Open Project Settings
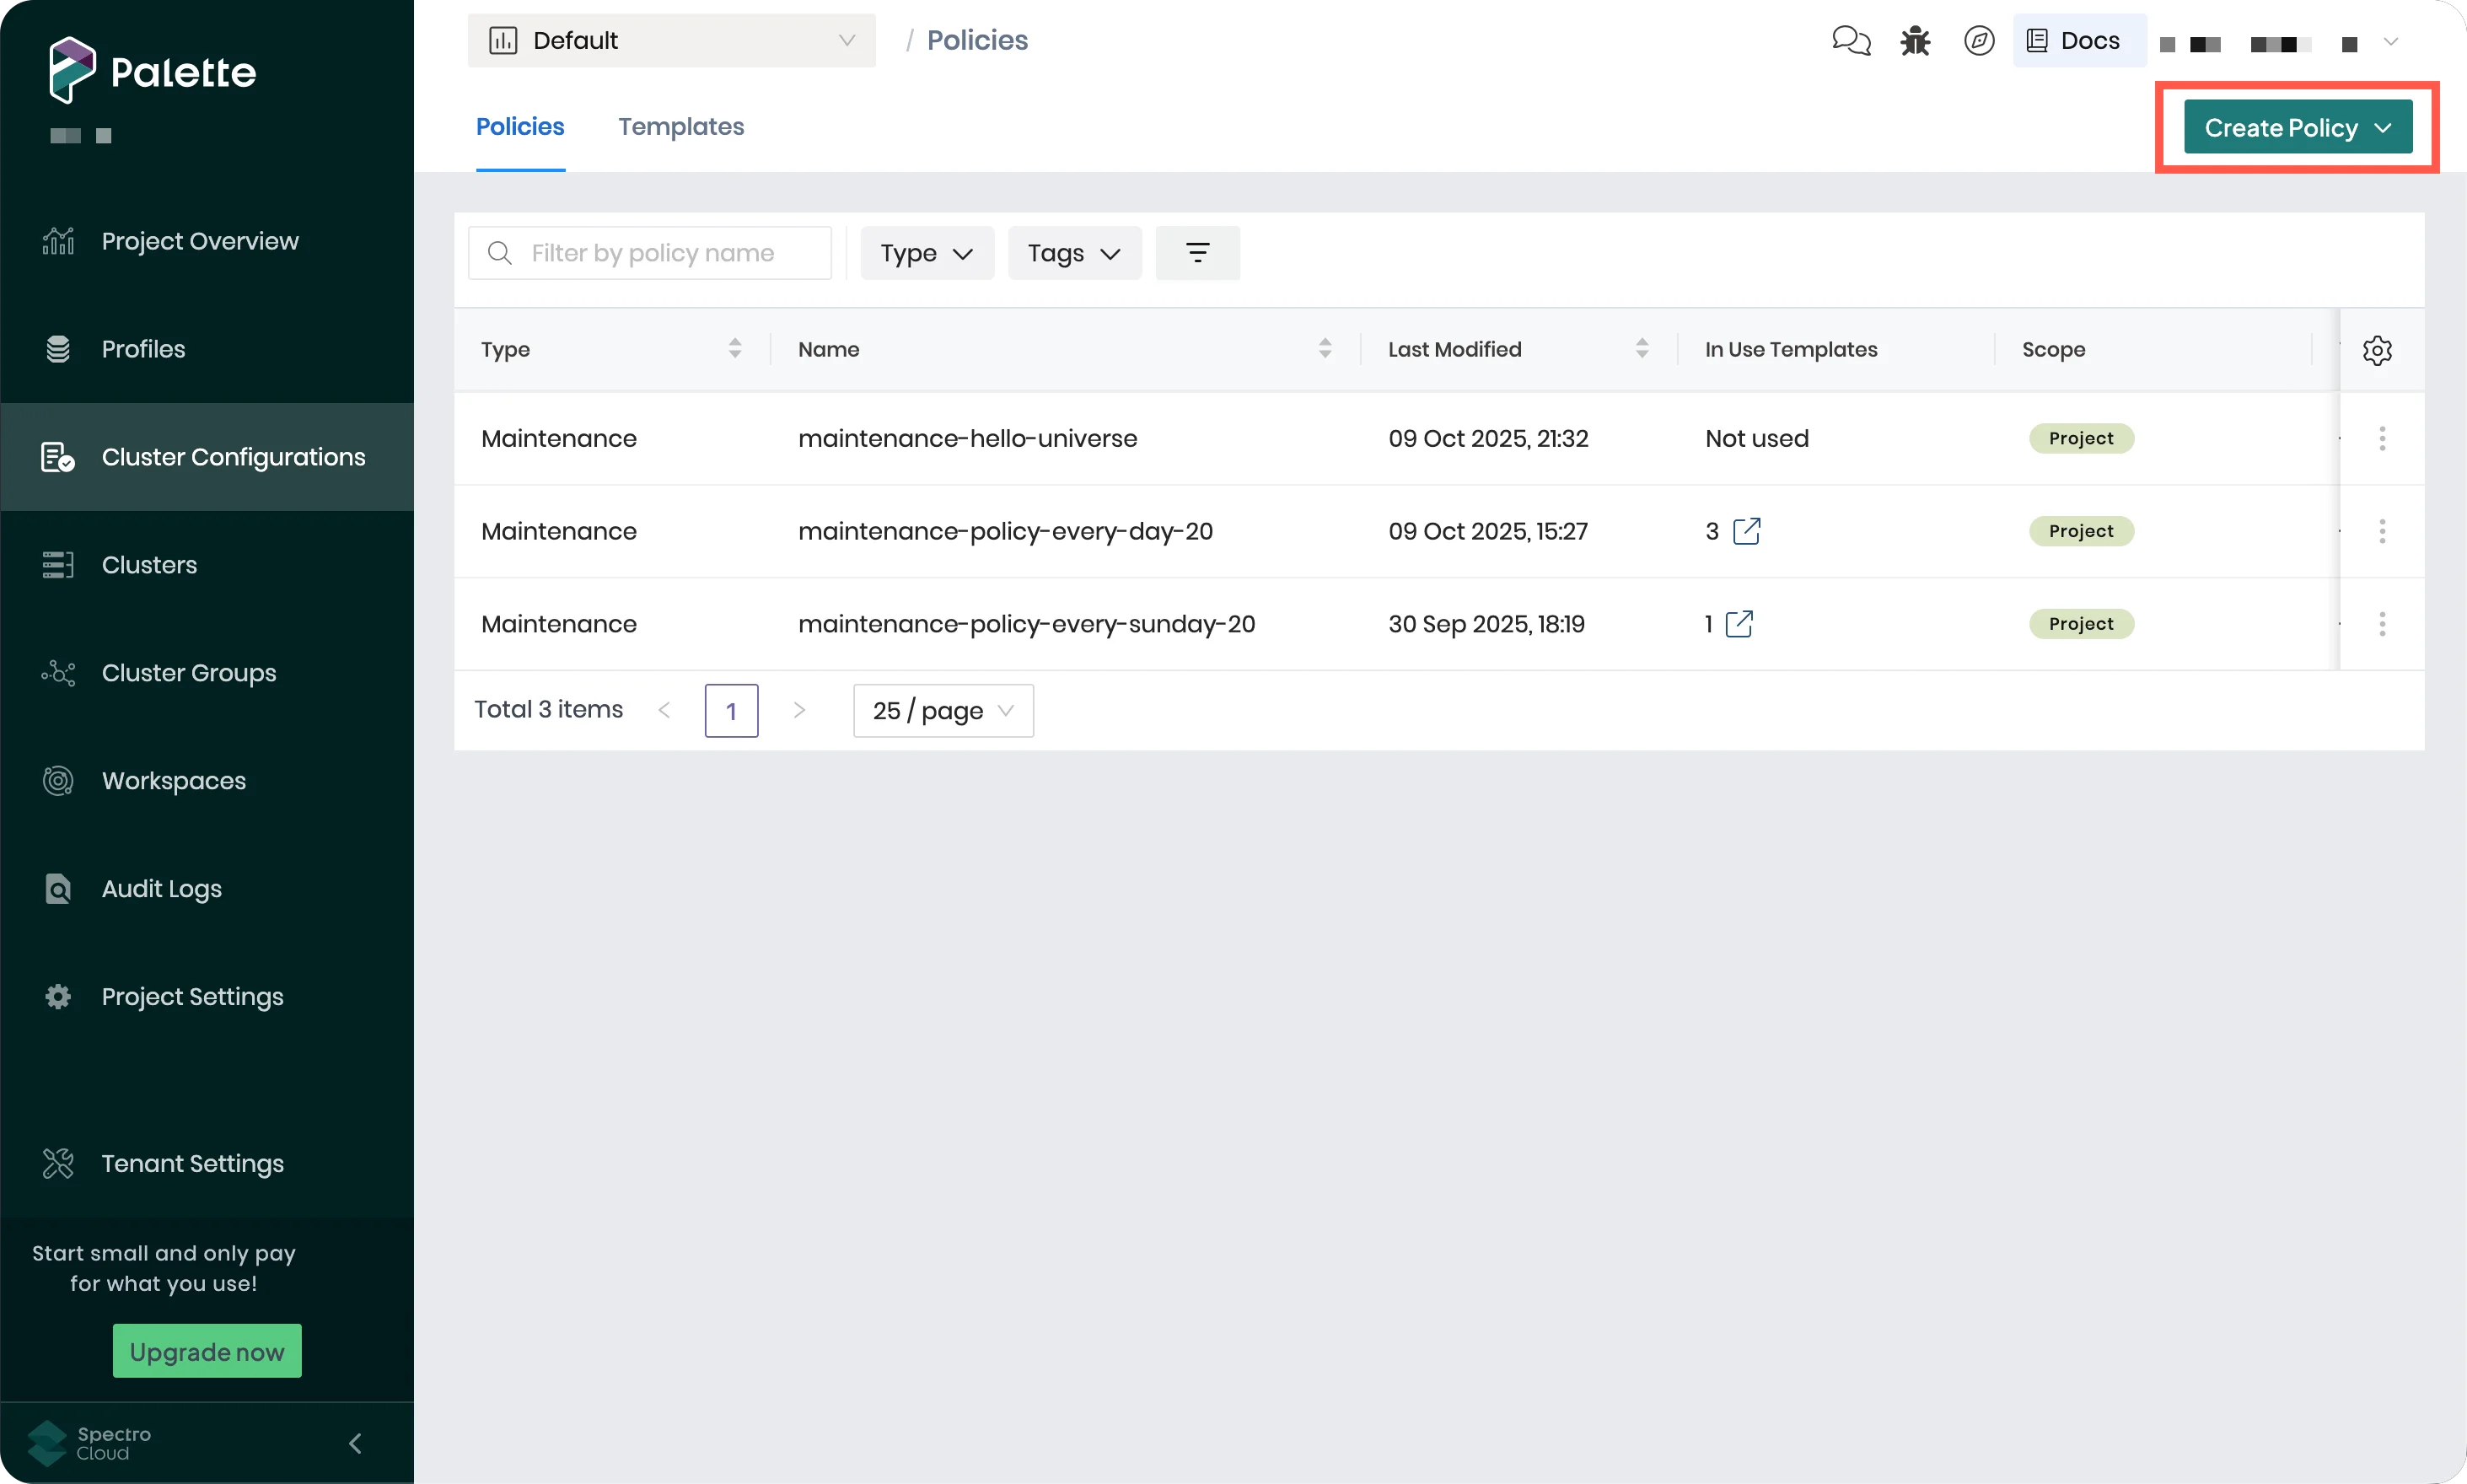This screenshot has width=2467, height=1484. 192,996
